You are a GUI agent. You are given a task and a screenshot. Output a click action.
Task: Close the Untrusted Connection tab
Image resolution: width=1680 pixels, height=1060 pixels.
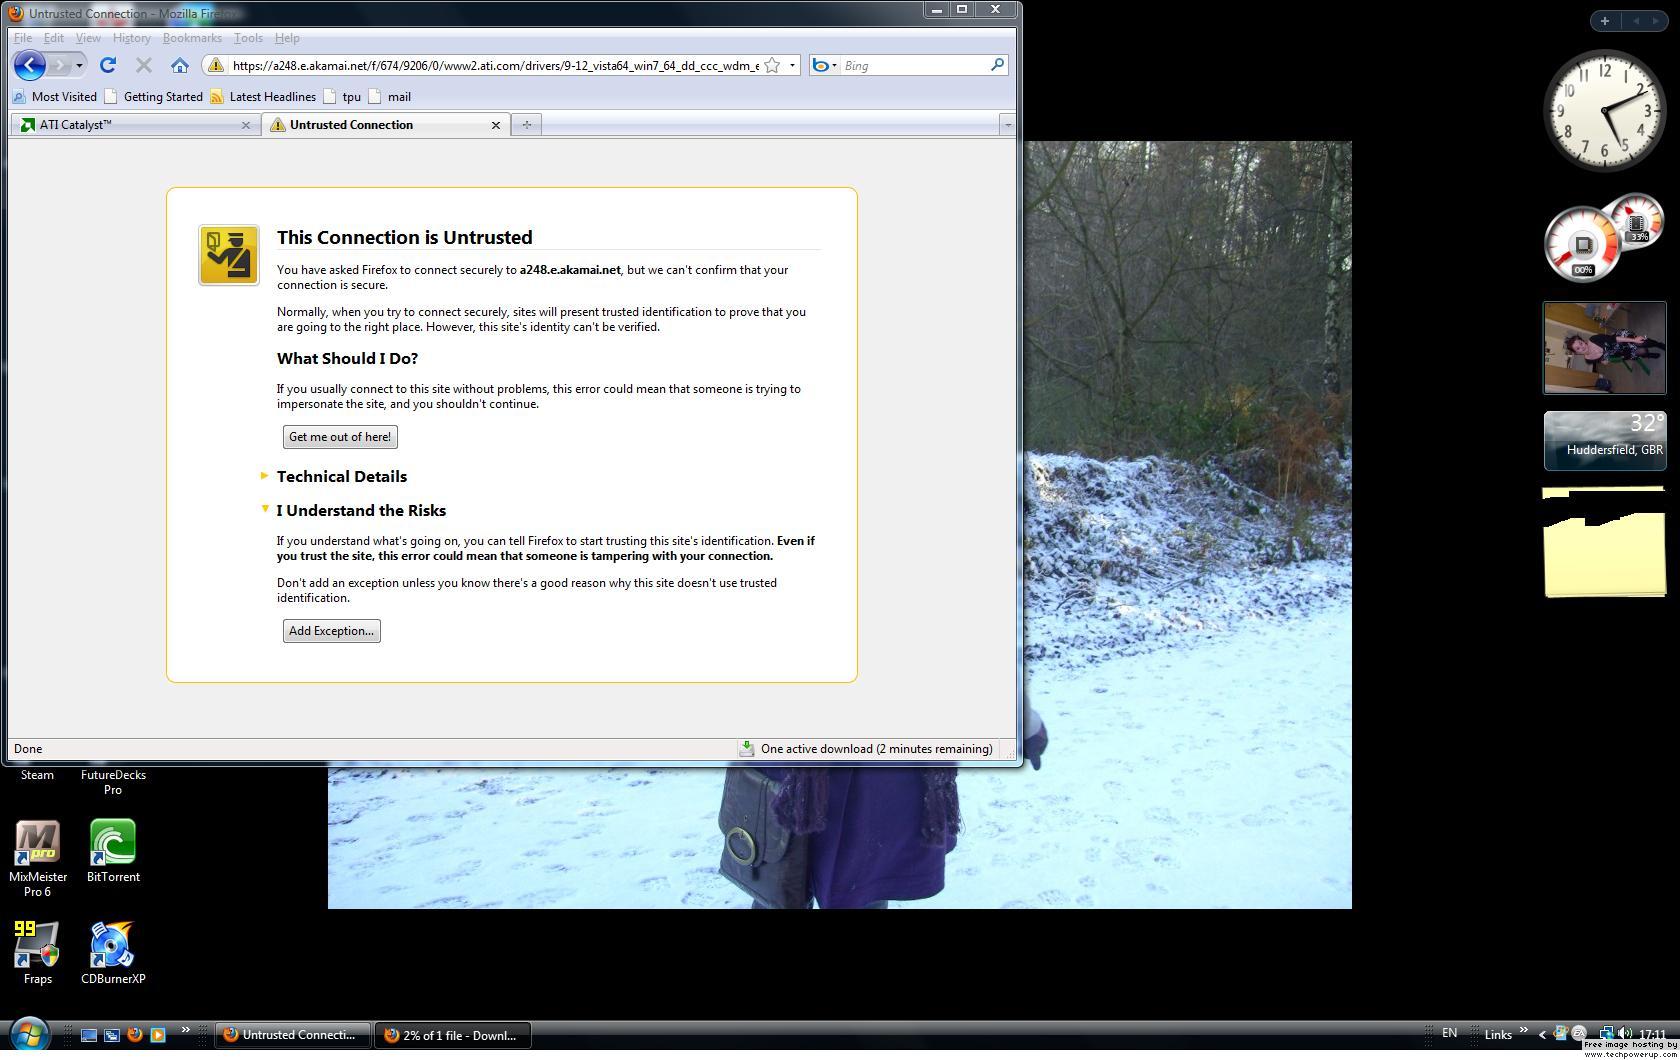click(x=496, y=125)
